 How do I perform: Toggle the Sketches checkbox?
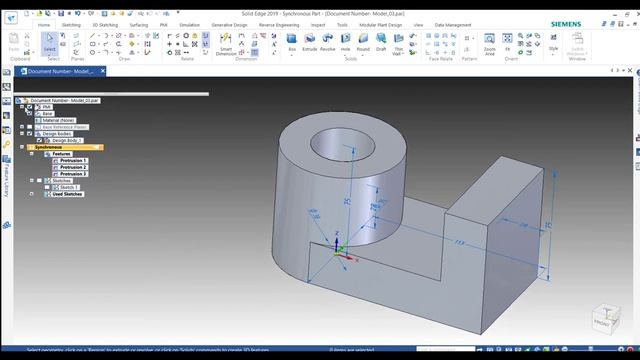[40, 180]
